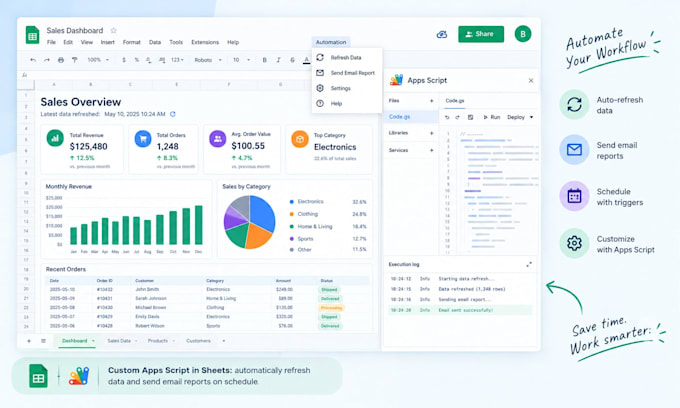The height and width of the screenshot is (408, 680).
Task: Open the Data menu
Action: coord(155,42)
